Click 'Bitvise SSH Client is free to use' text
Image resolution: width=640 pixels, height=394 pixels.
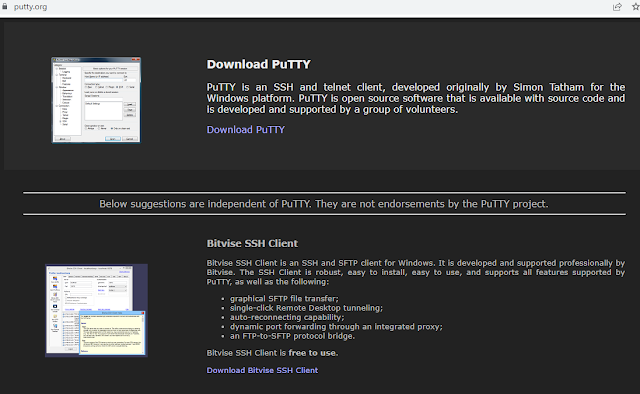[272, 353]
